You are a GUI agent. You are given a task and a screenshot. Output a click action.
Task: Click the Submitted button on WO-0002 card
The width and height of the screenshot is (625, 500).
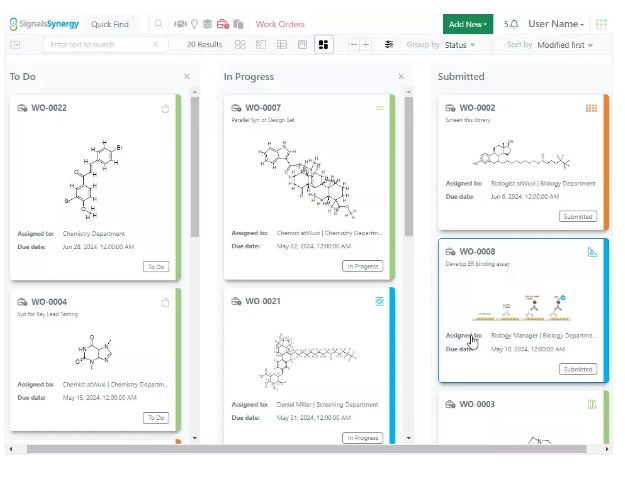[577, 216]
